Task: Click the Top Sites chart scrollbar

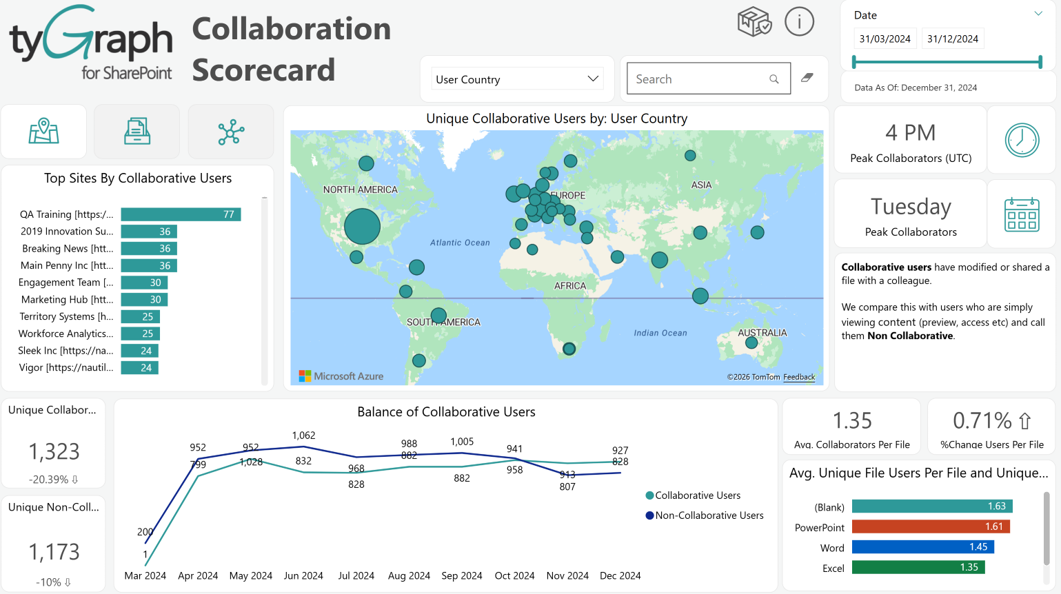Action: [265, 291]
